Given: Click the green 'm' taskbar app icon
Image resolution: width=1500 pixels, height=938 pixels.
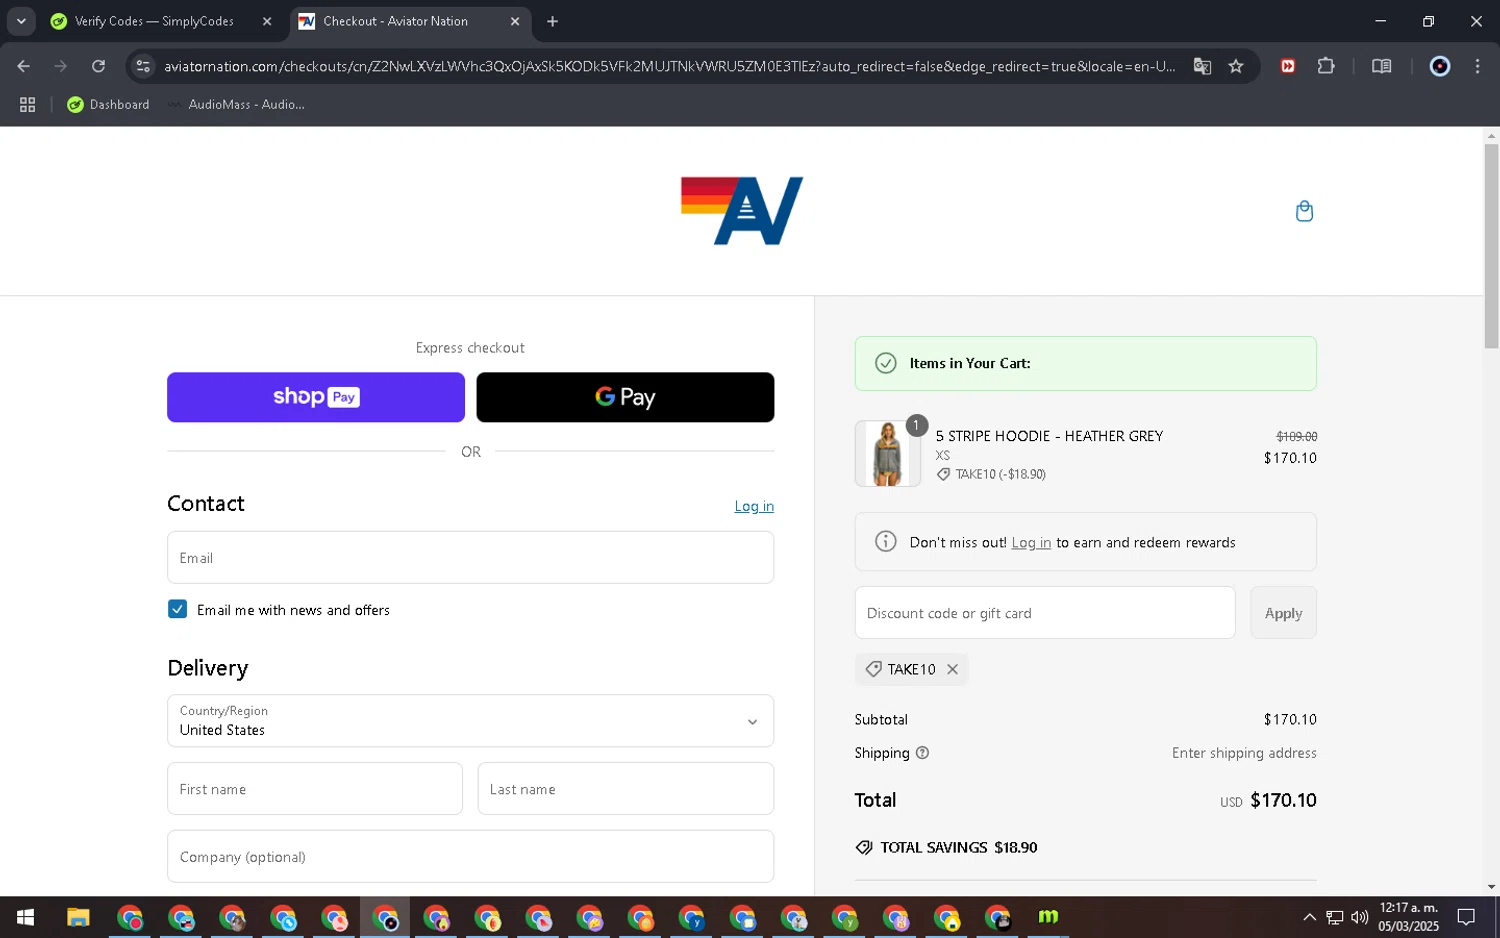Looking at the screenshot, I should point(1047,917).
